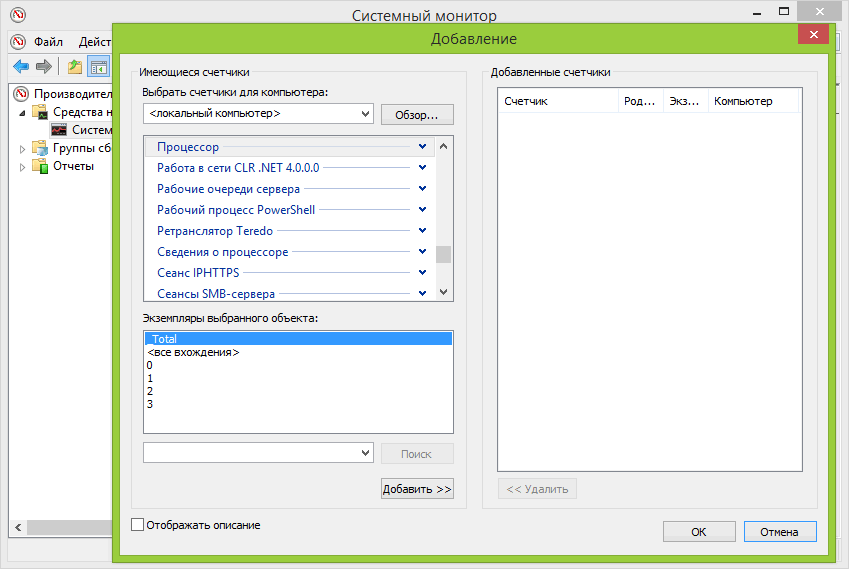Click the gray Forward arrow in toolbar
849x569 pixels.
[43, 67]
